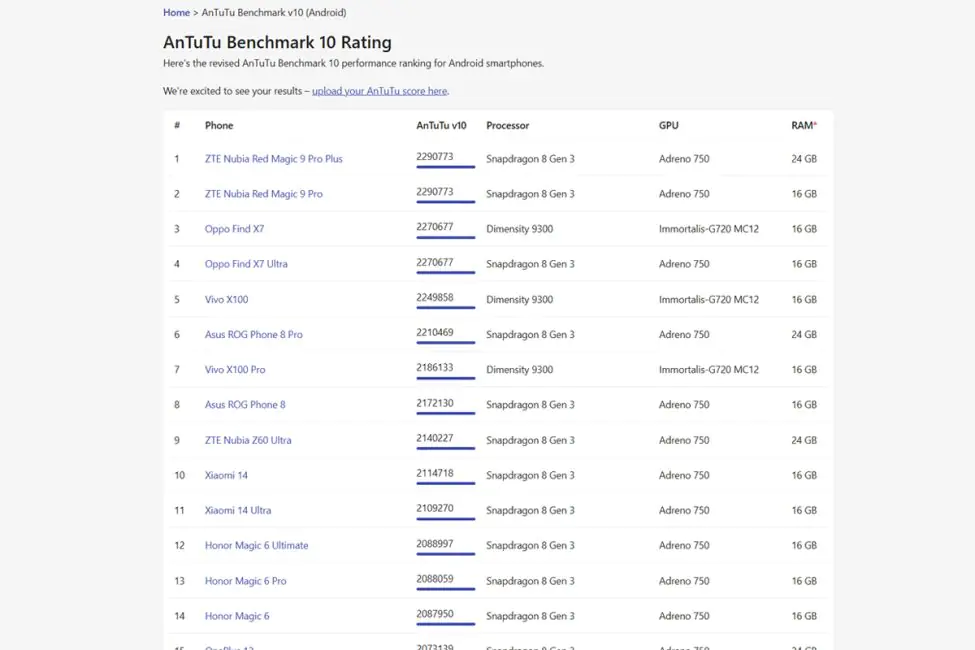The image size is (975, 650).
Task: Select score 2290773 in Red Magic 9 Pro Plus row
Action: pyautogui.click(x=435, y=157)
